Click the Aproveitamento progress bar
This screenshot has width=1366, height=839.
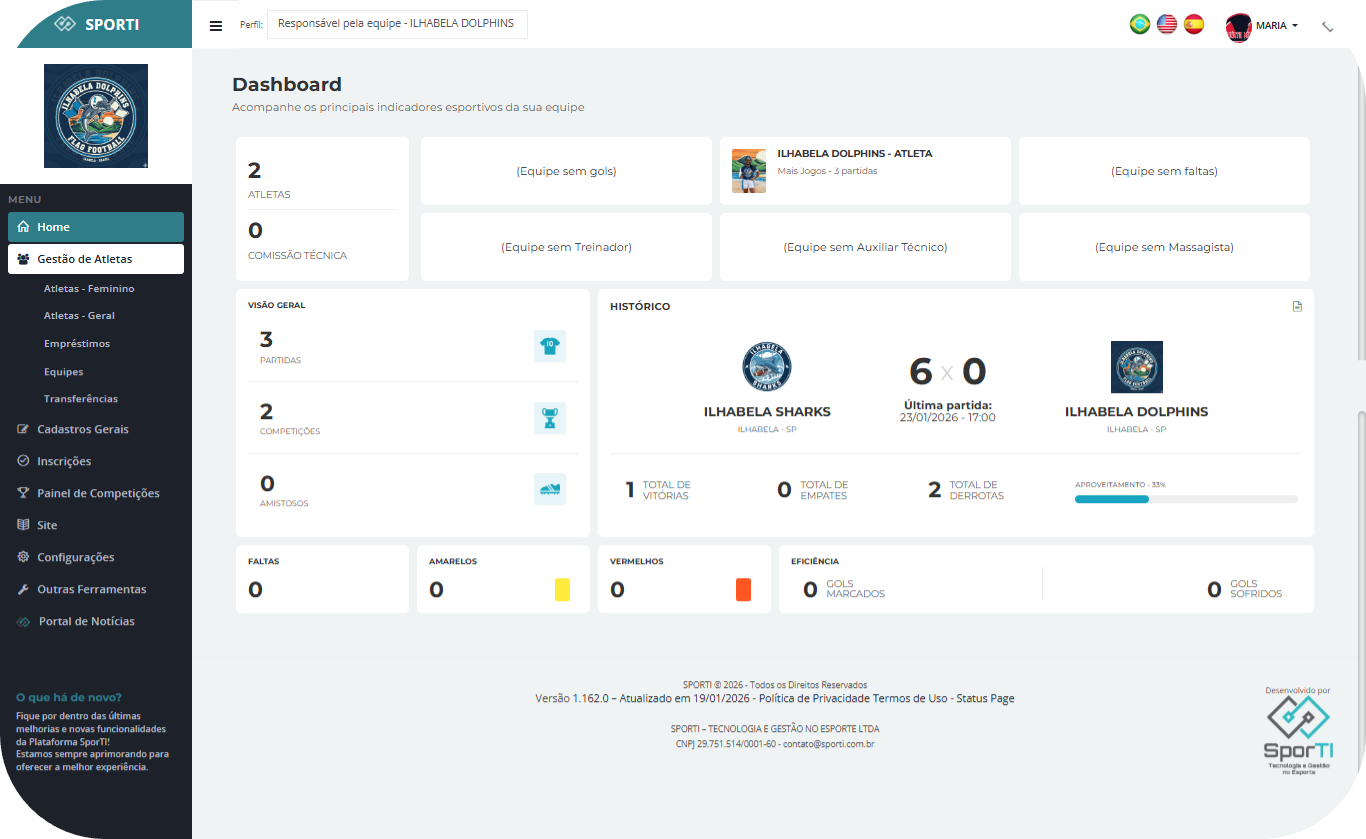[1185, 499]
